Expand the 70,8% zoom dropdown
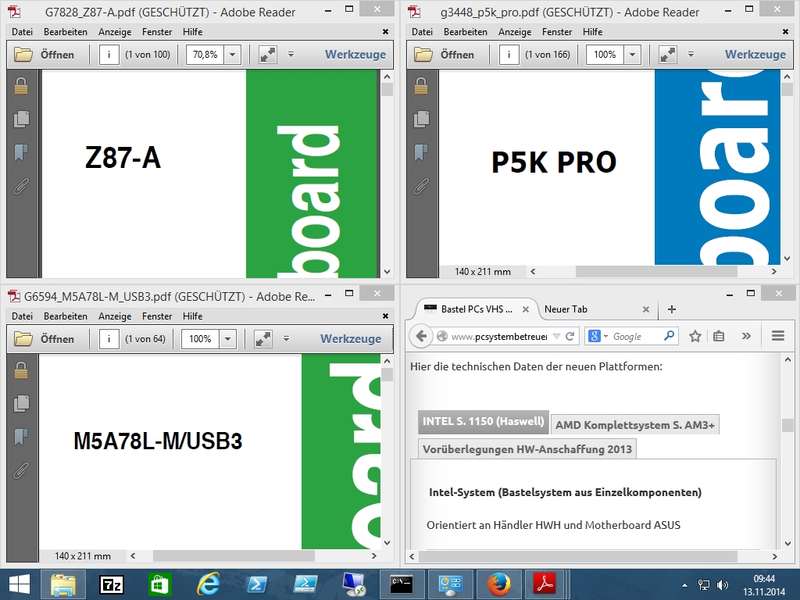The width and height of the screenshot is (800, 600). [232, 55]
